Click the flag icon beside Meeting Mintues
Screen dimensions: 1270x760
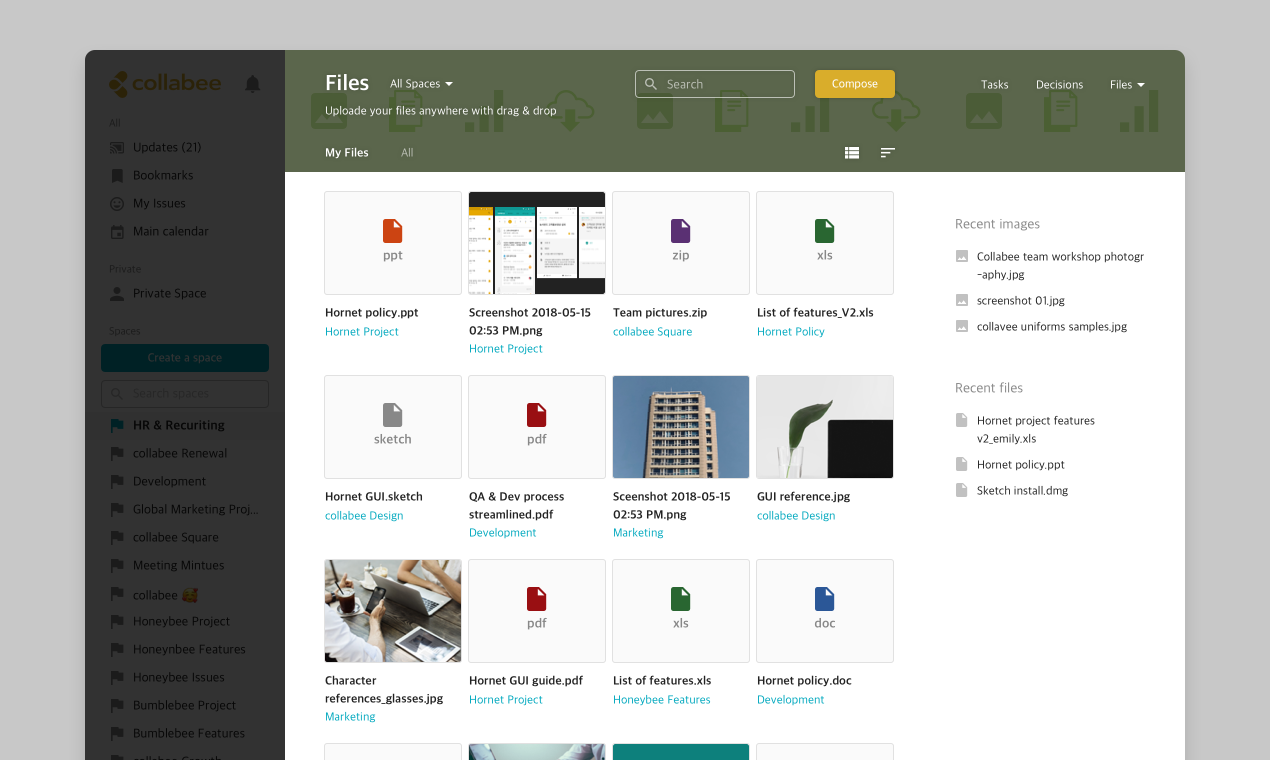117,565
